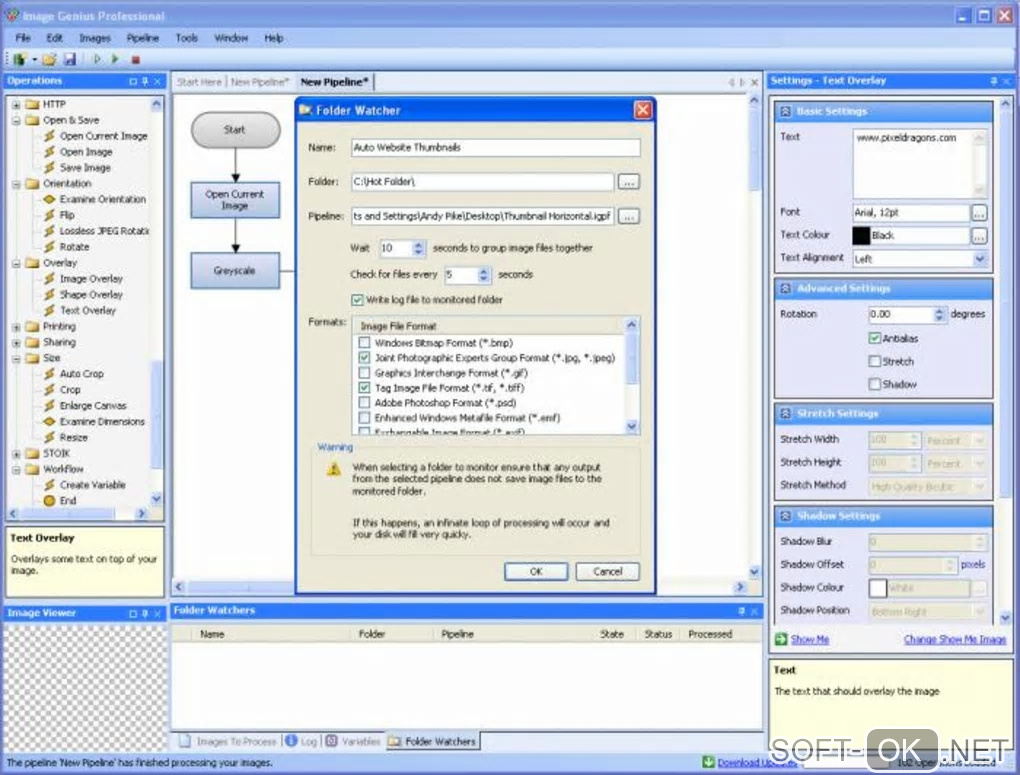
Task: Switch to the Start Here tab
Action: point(199,82)
